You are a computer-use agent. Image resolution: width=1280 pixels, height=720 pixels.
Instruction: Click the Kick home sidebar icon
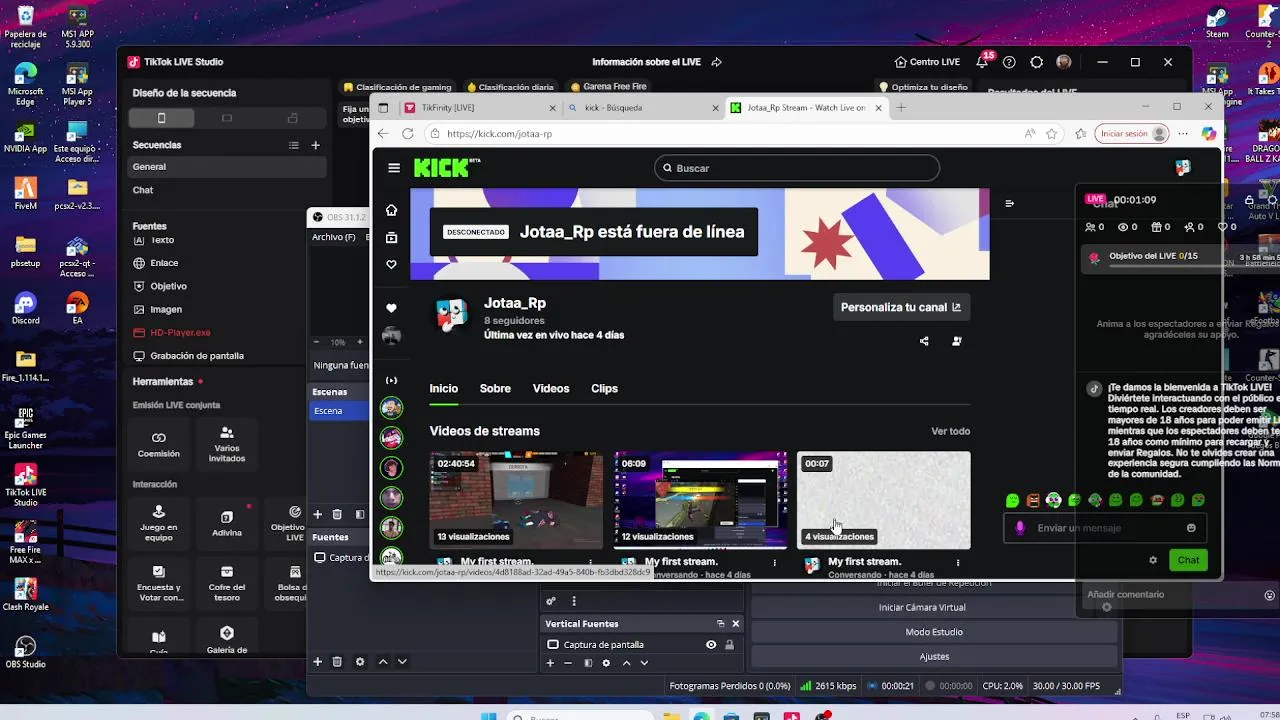click(x=391, y=210)
